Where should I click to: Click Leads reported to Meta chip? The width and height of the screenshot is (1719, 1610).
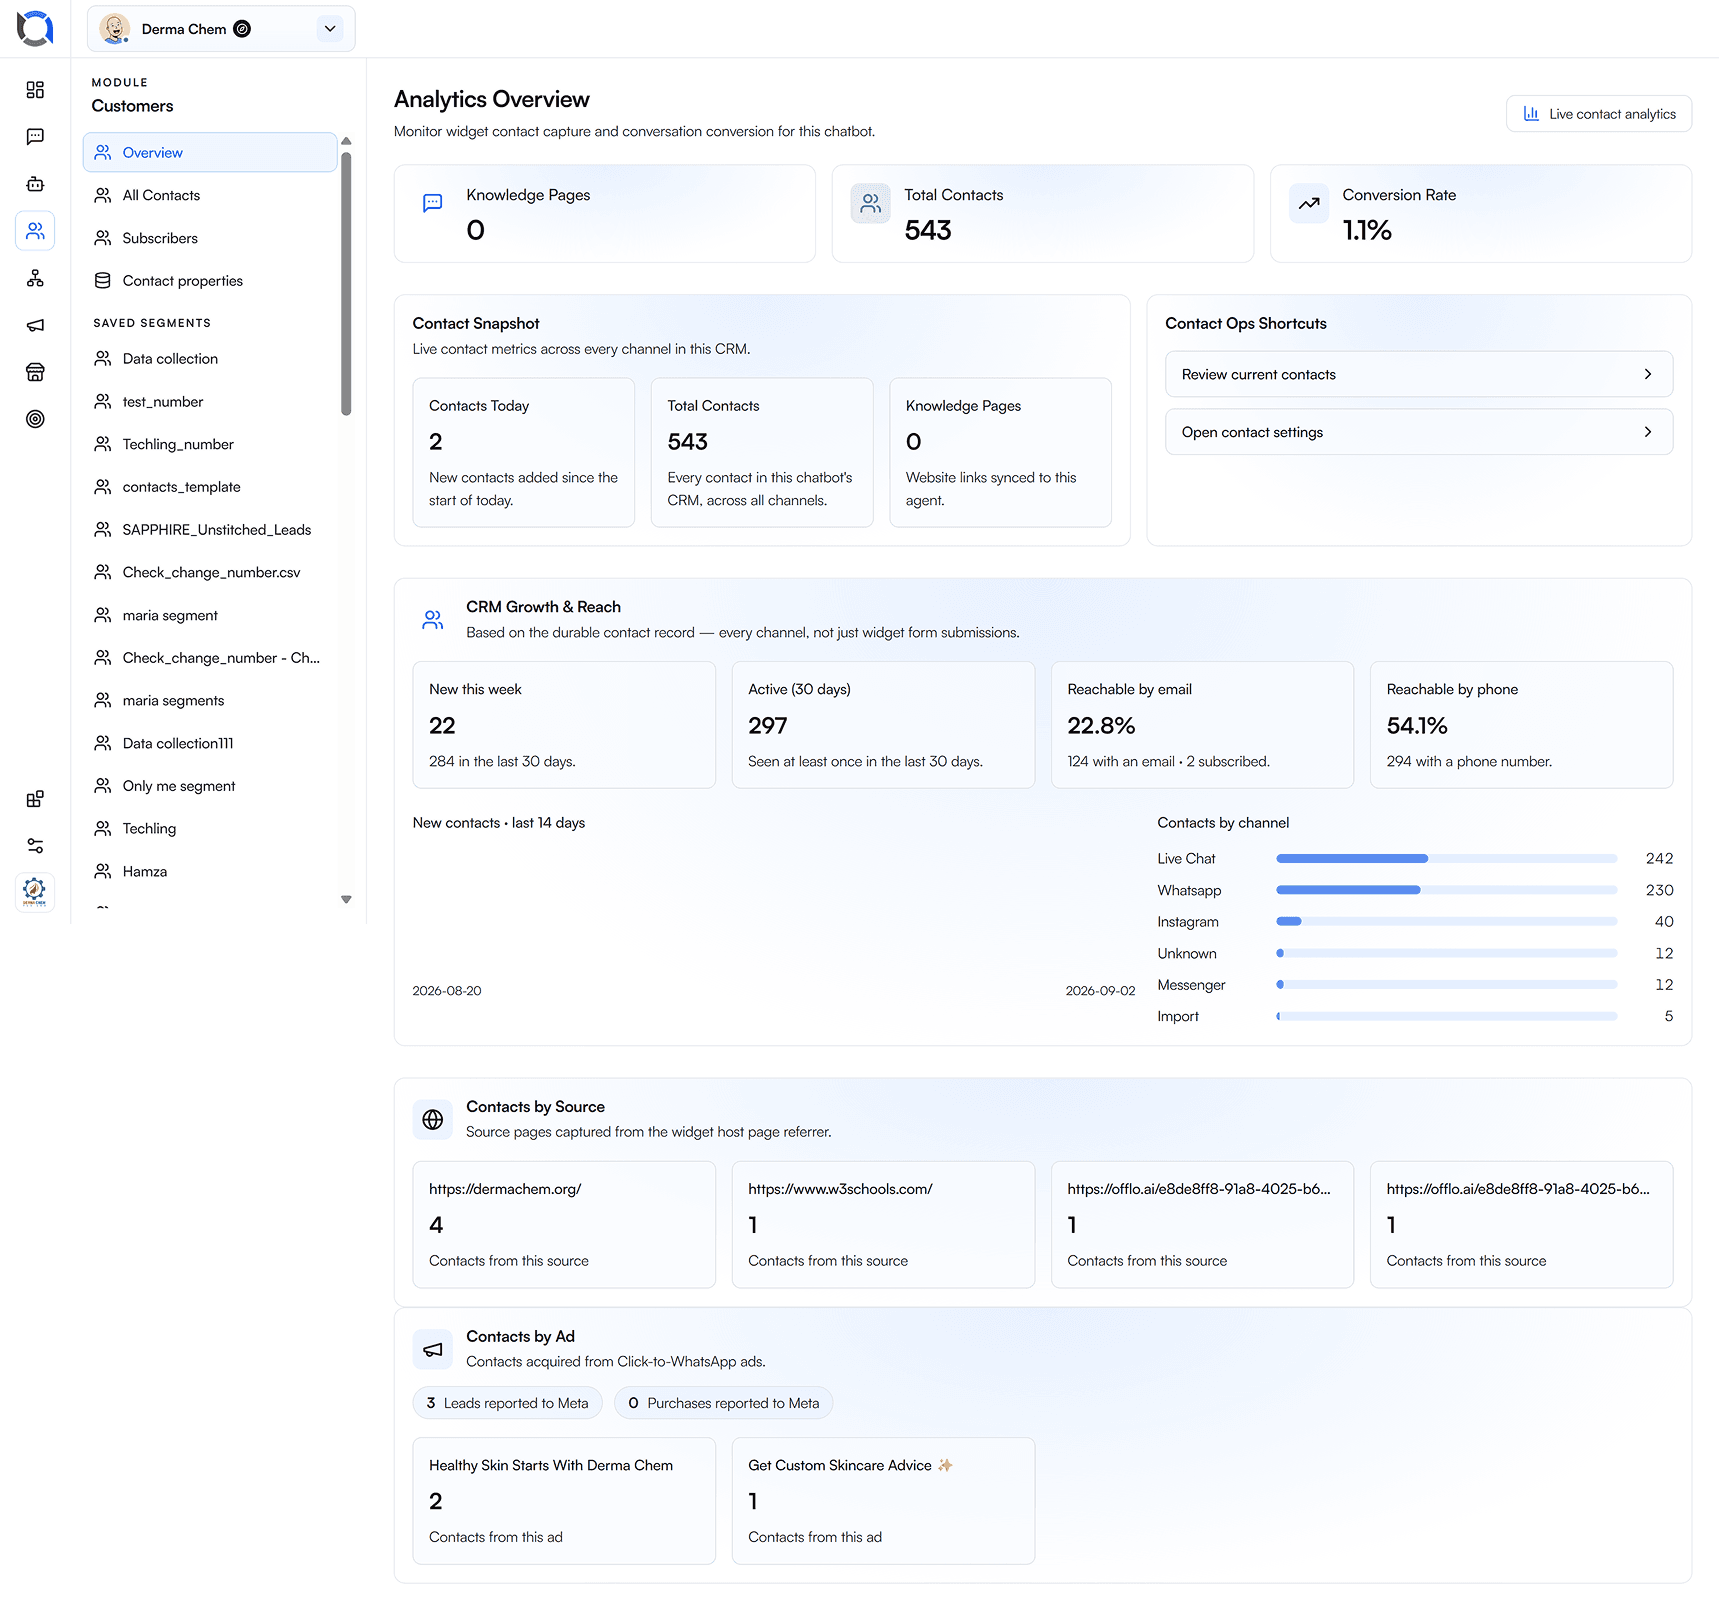[507, 1403]
